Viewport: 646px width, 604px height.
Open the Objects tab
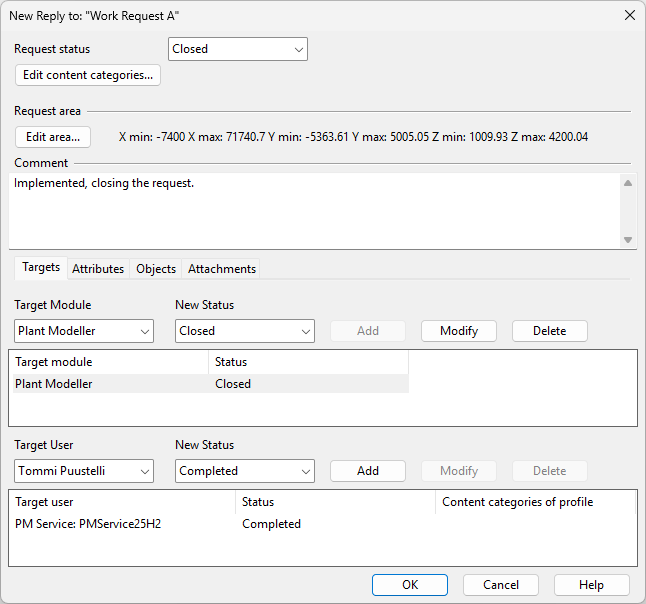156,269
